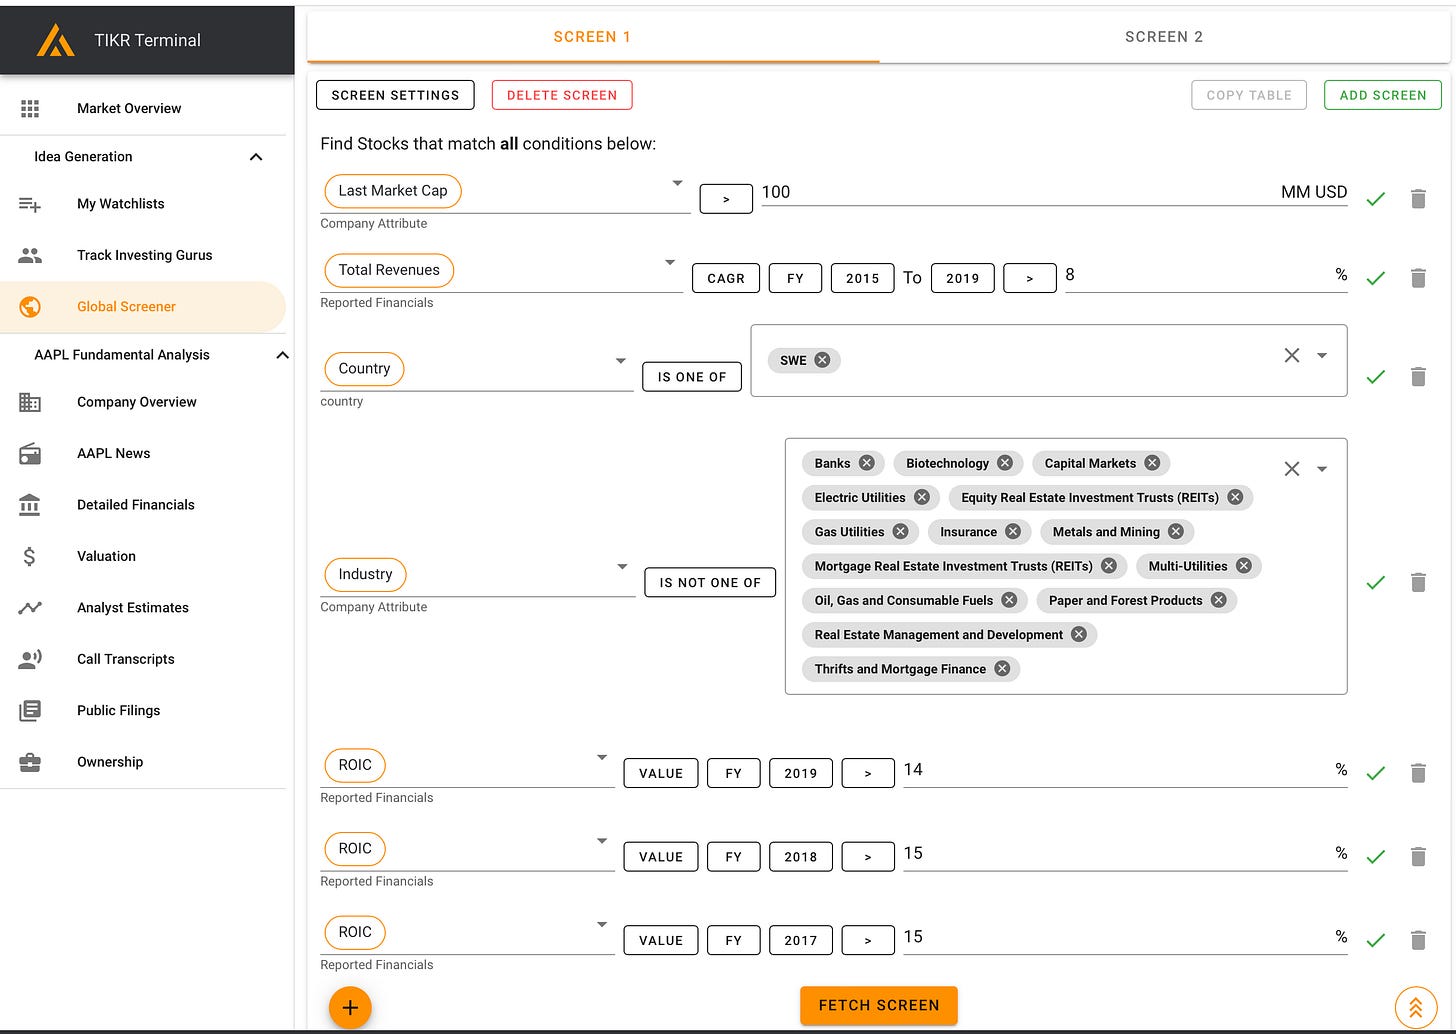This screenshot has height=1034, width=1456.
Task: Click the SCREEN SETTINGS button
Action: (x=395, y=95)
